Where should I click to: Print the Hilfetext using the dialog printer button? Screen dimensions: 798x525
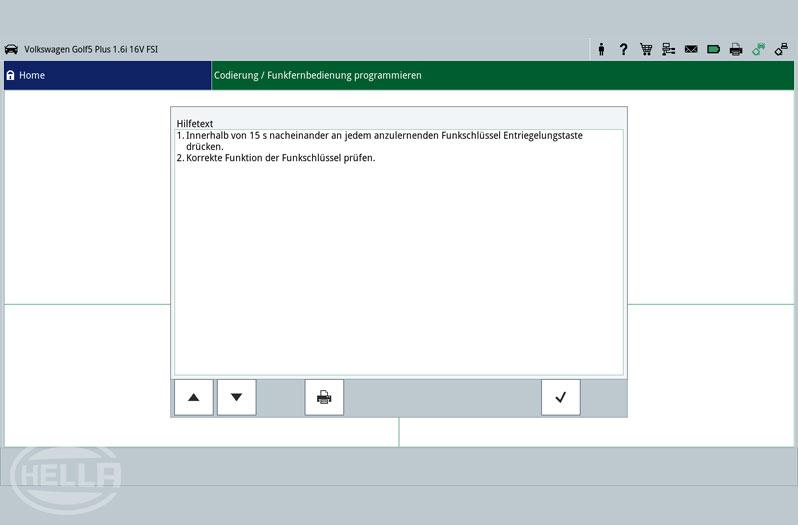(x=324, y=397)
